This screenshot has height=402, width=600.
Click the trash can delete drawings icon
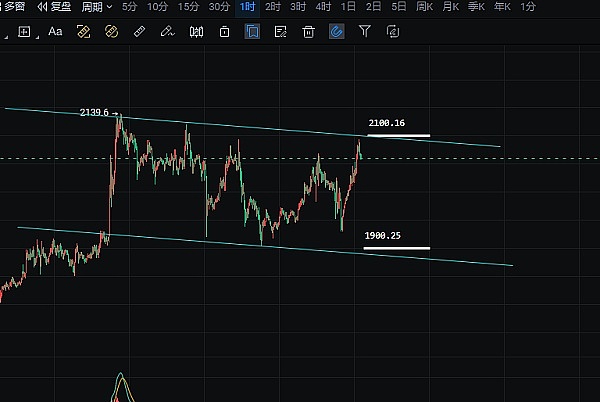309,31
